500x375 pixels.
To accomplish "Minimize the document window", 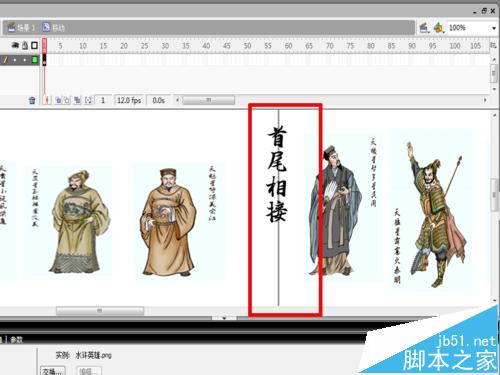I will click(x=475, y=12).
